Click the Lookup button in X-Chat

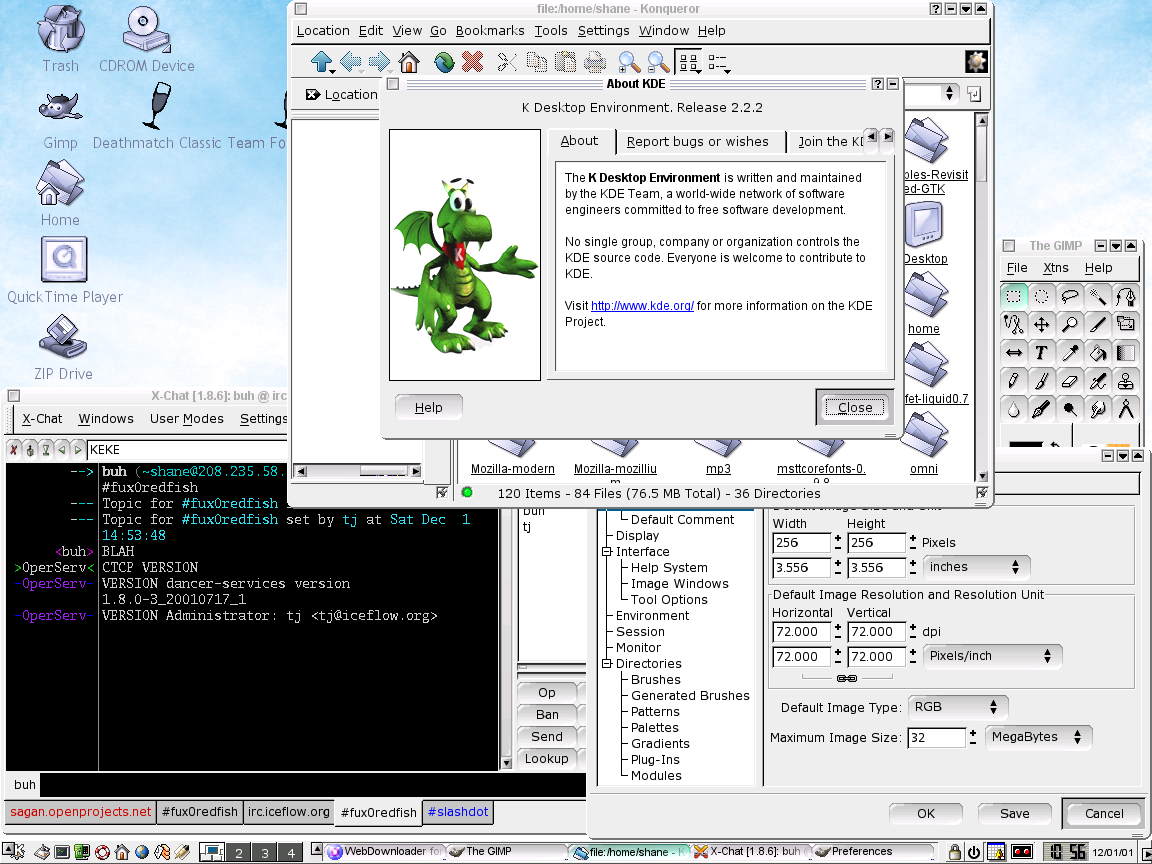(547, 758)
